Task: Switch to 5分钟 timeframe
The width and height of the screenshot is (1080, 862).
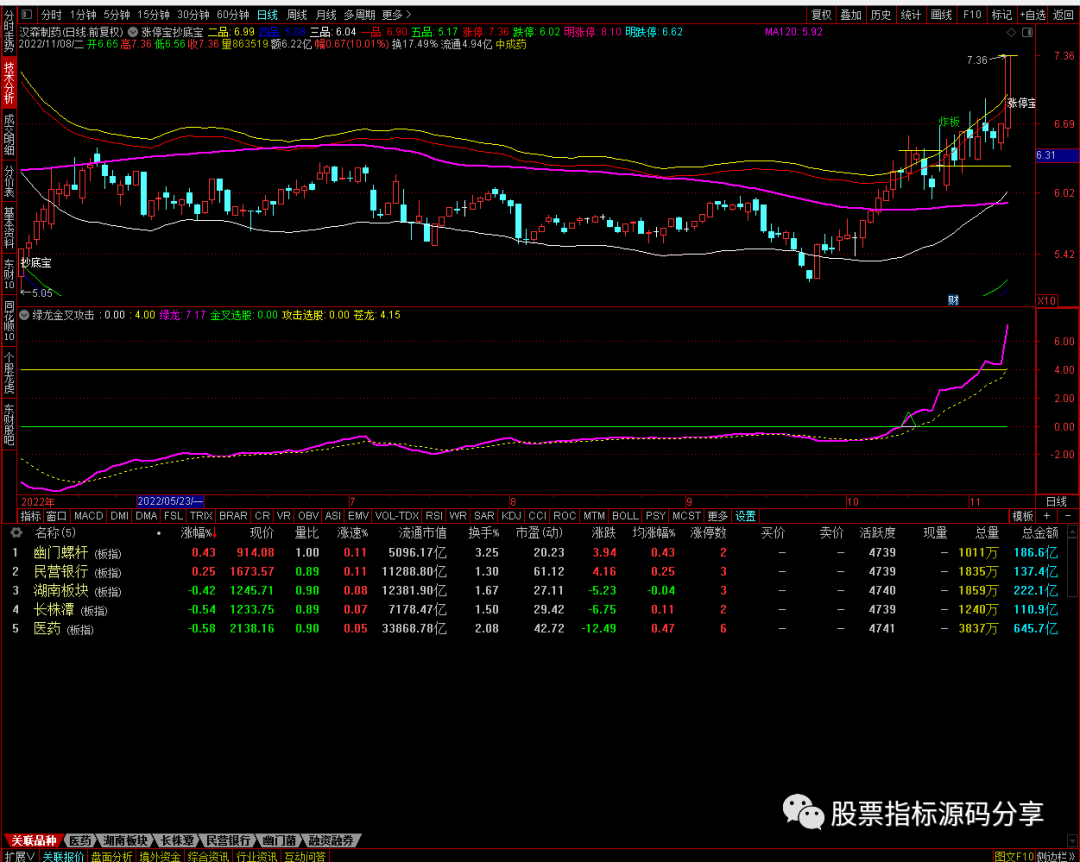Action: click(x=117, y=14)
